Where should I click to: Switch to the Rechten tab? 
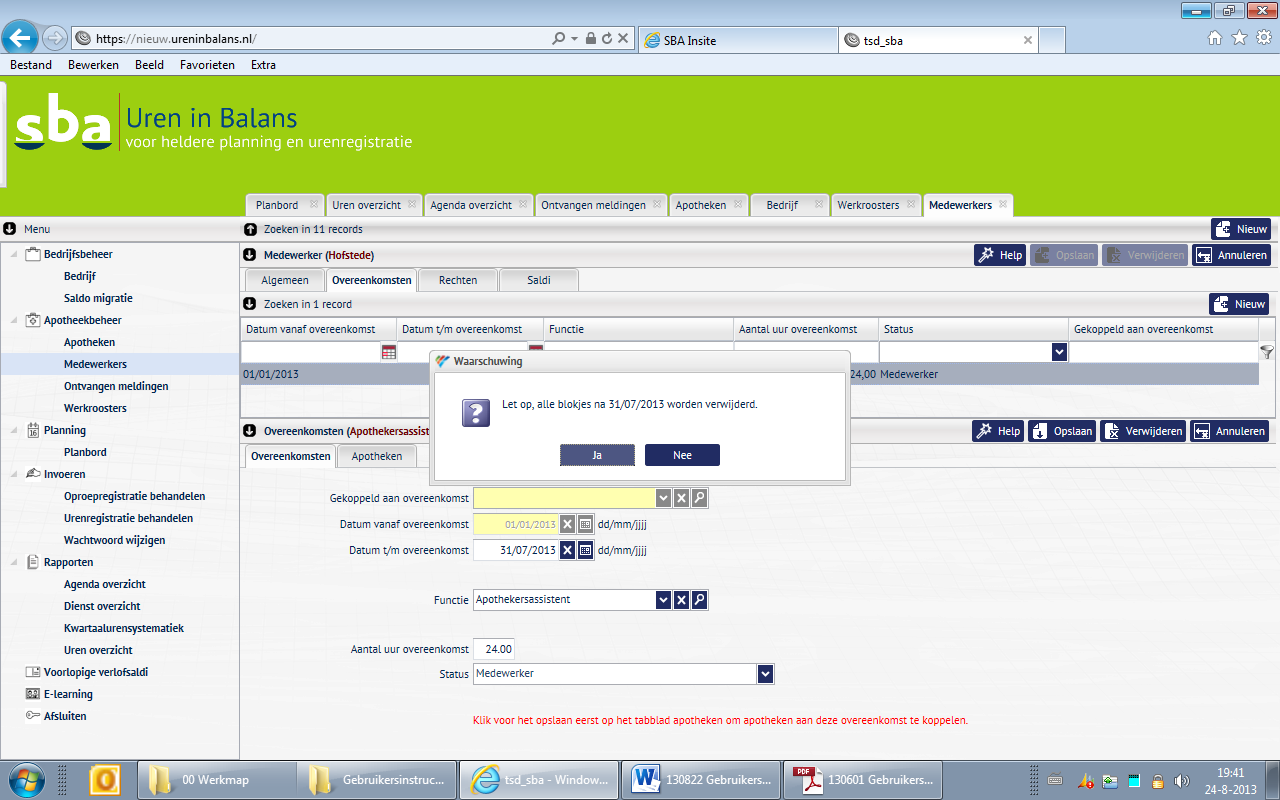pyautogui.click(x=458, y=280)
